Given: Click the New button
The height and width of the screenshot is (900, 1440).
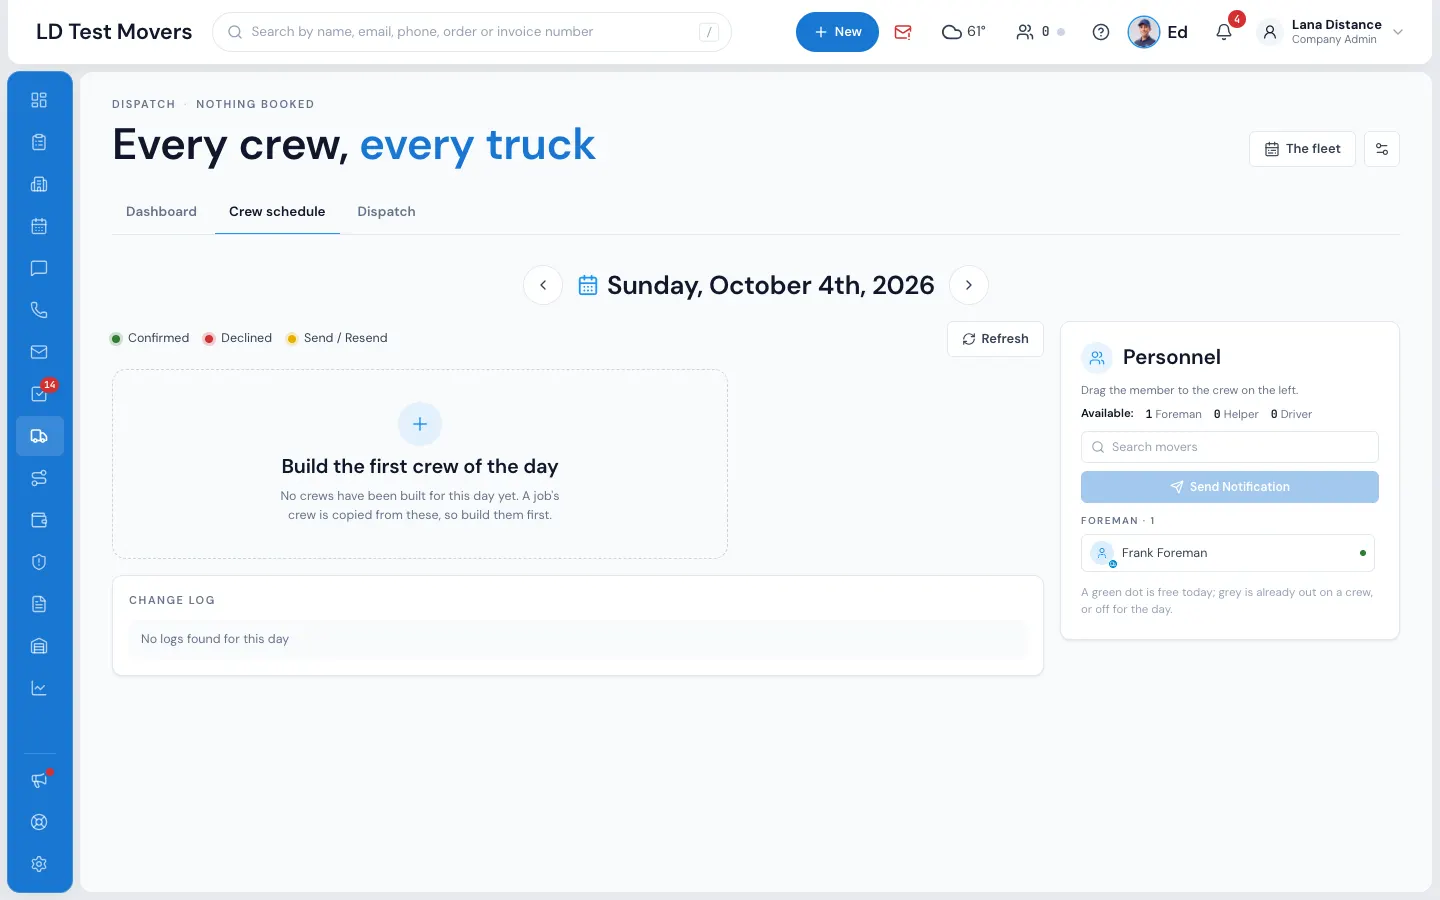Looking at the screenshot, I should click(837, 32).
